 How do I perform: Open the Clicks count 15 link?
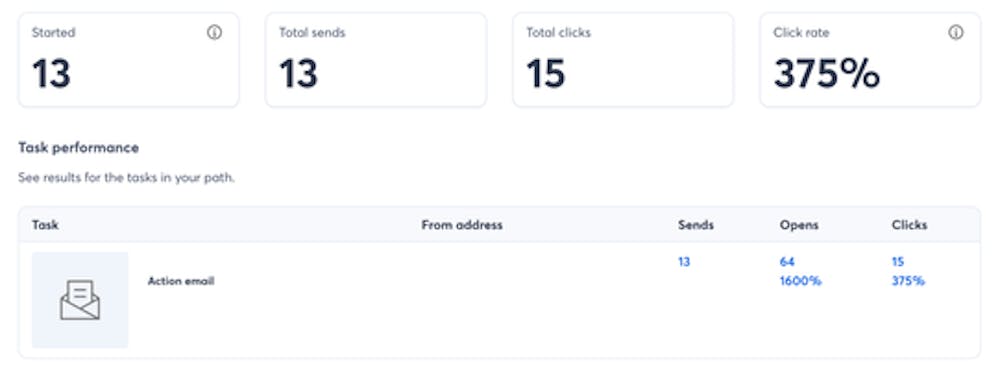pos(898,262)
